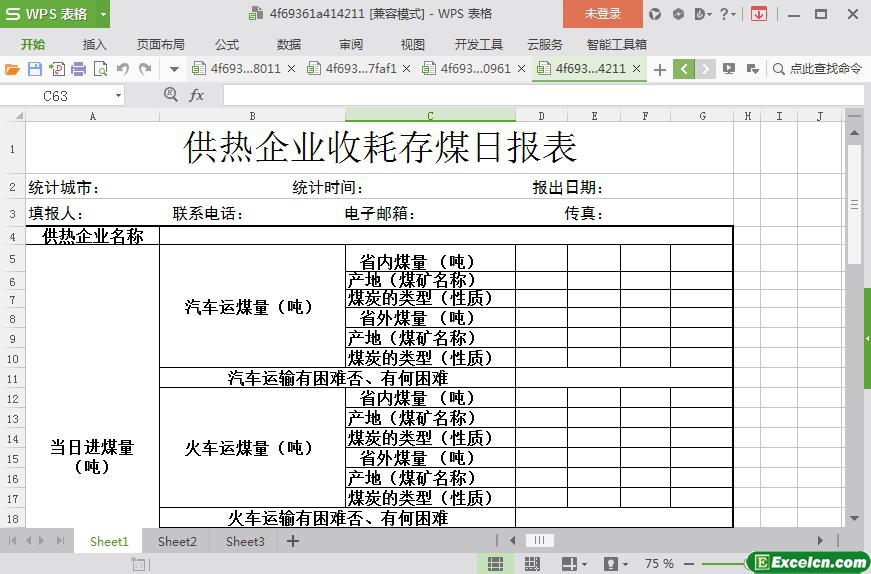Select column C header
This screenshot has width=871, height=574.
[430, 116]
